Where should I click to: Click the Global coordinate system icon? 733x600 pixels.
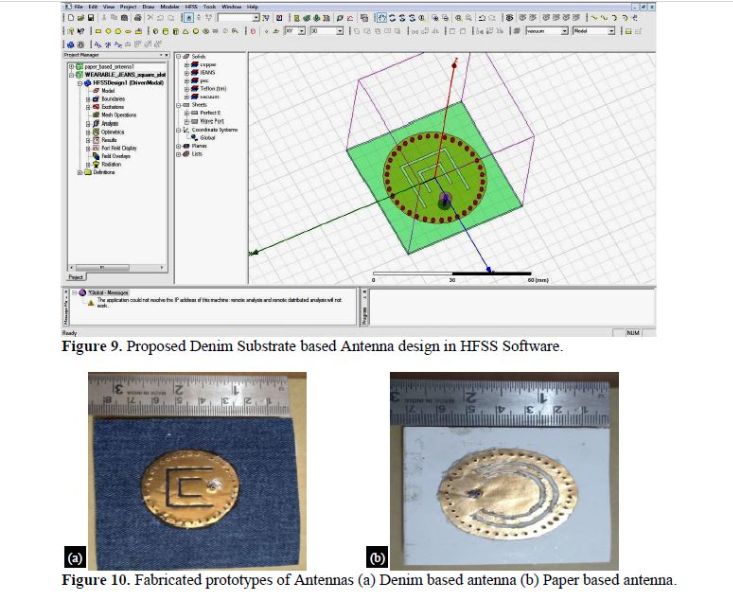point(194,137)
